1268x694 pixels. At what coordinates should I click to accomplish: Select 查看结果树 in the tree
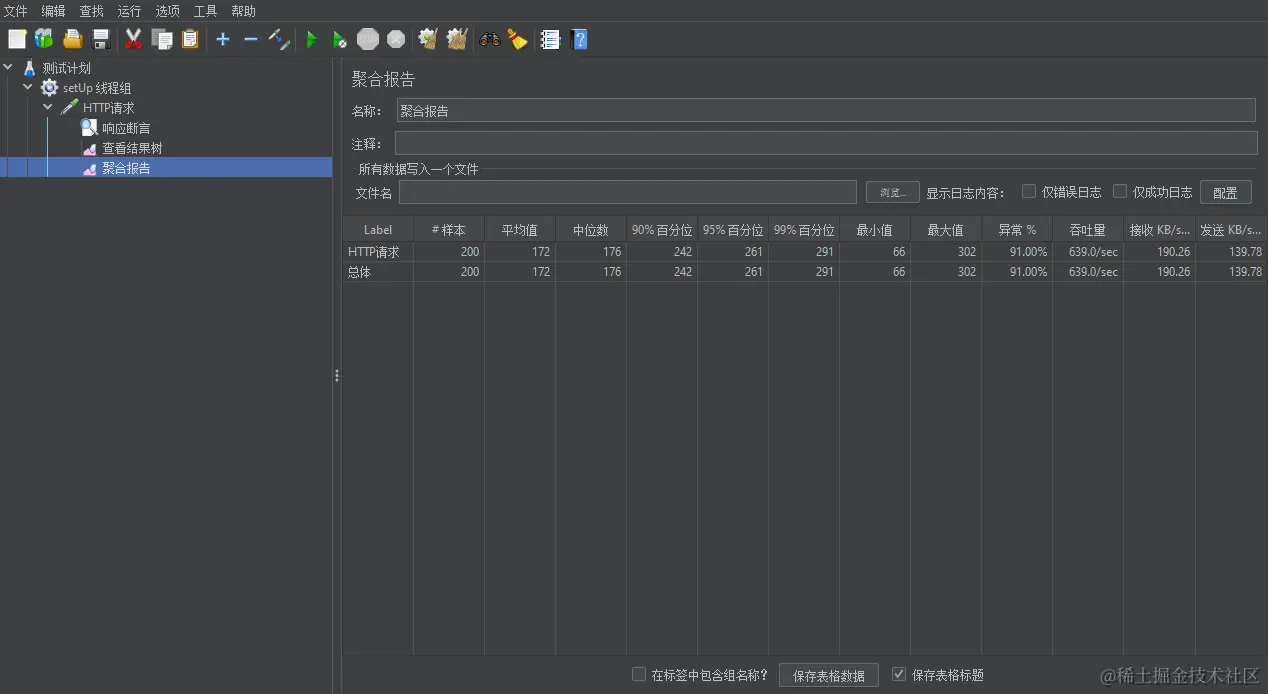[x=132, y=148]
